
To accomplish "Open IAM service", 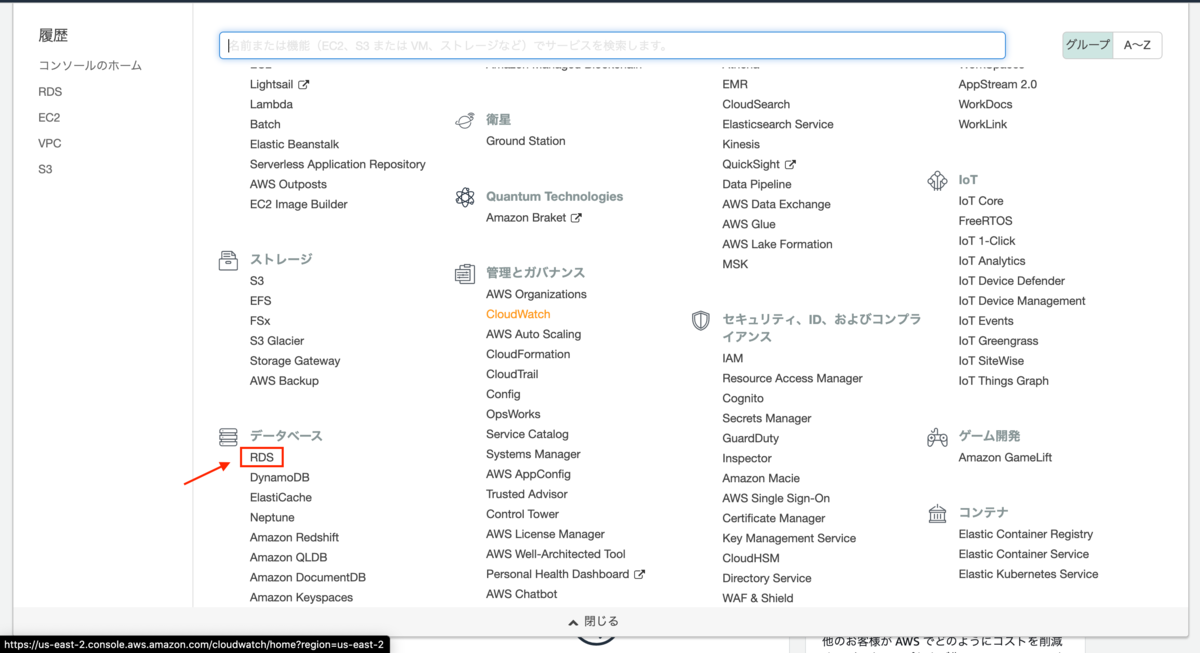I will (733, 358).
